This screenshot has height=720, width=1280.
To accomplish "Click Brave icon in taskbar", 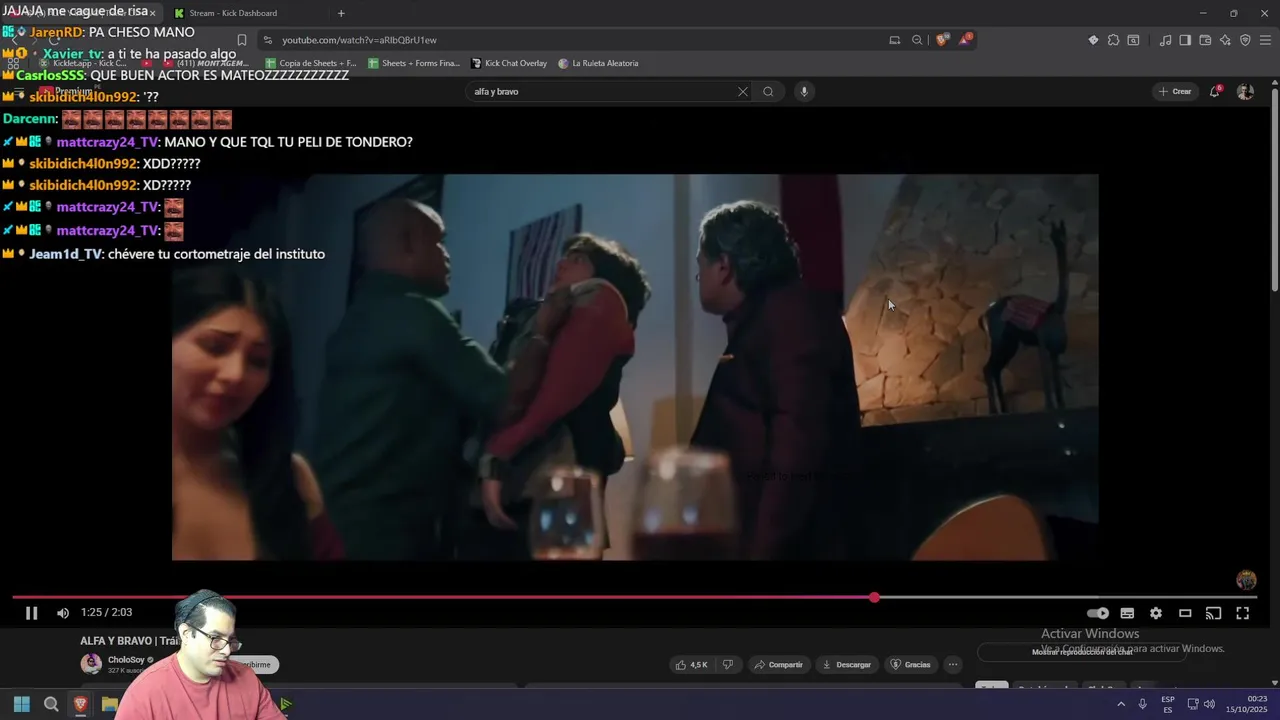I will 80,704.
